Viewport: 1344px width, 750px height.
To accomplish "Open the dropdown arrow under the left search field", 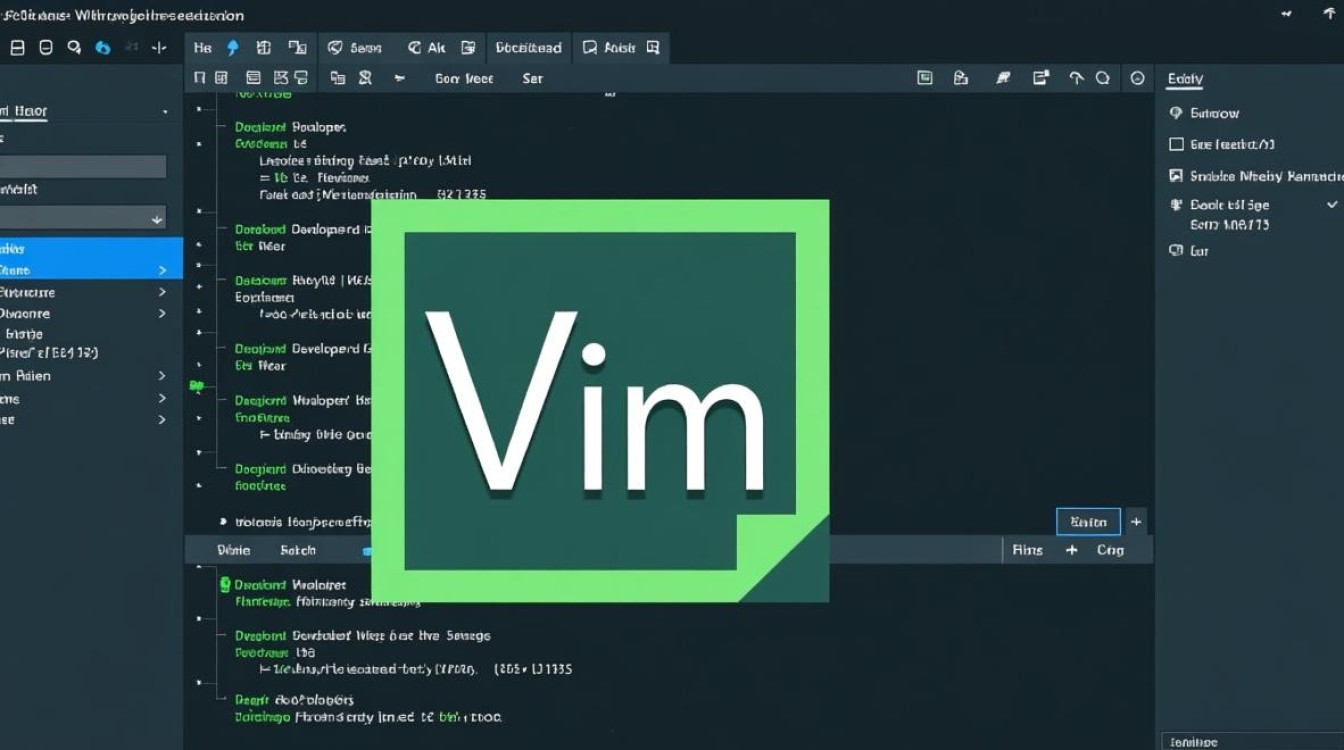I will (x=157, y=217).
